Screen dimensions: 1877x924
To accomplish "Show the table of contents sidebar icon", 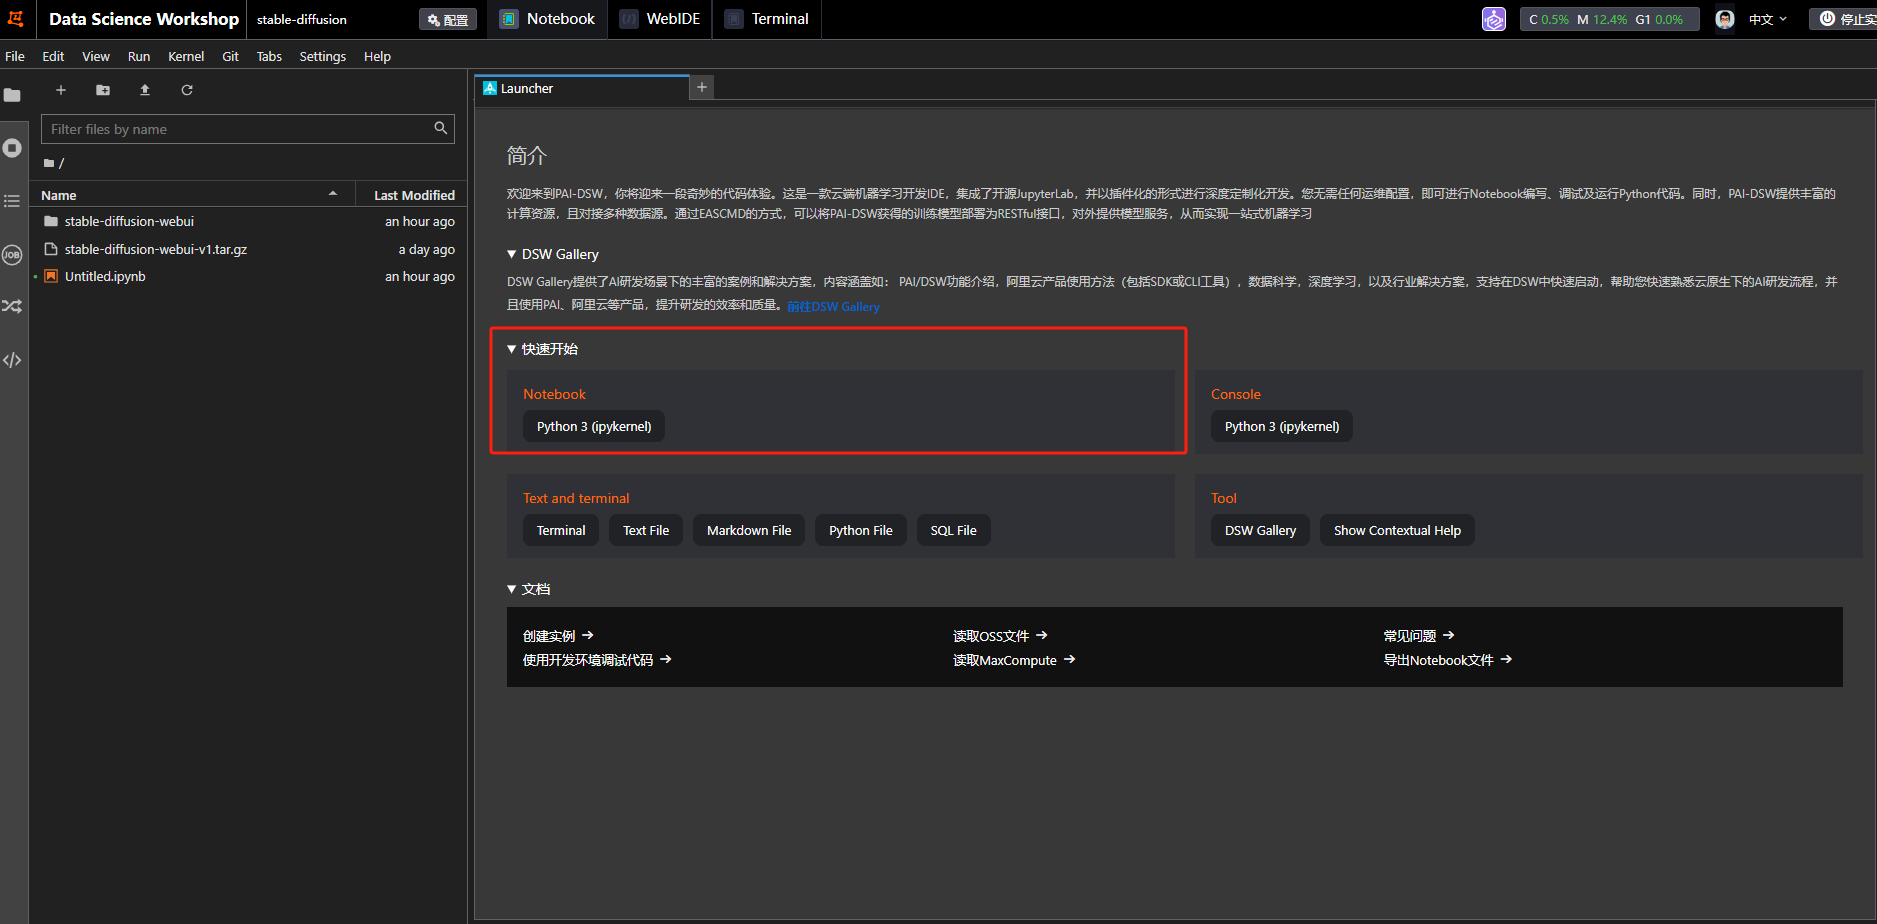I will pyautogui.click(x=12, y=201).
